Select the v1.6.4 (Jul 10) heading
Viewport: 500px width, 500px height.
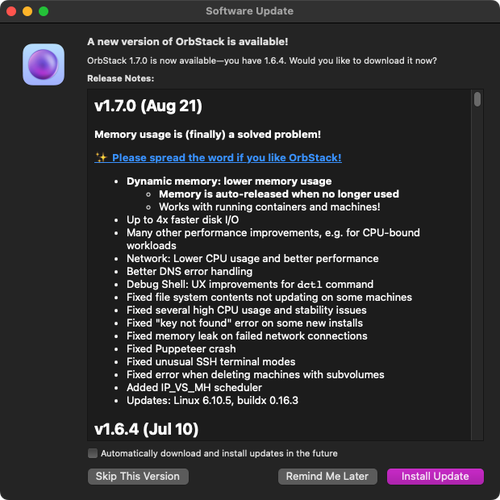click(x=146, y=429)
